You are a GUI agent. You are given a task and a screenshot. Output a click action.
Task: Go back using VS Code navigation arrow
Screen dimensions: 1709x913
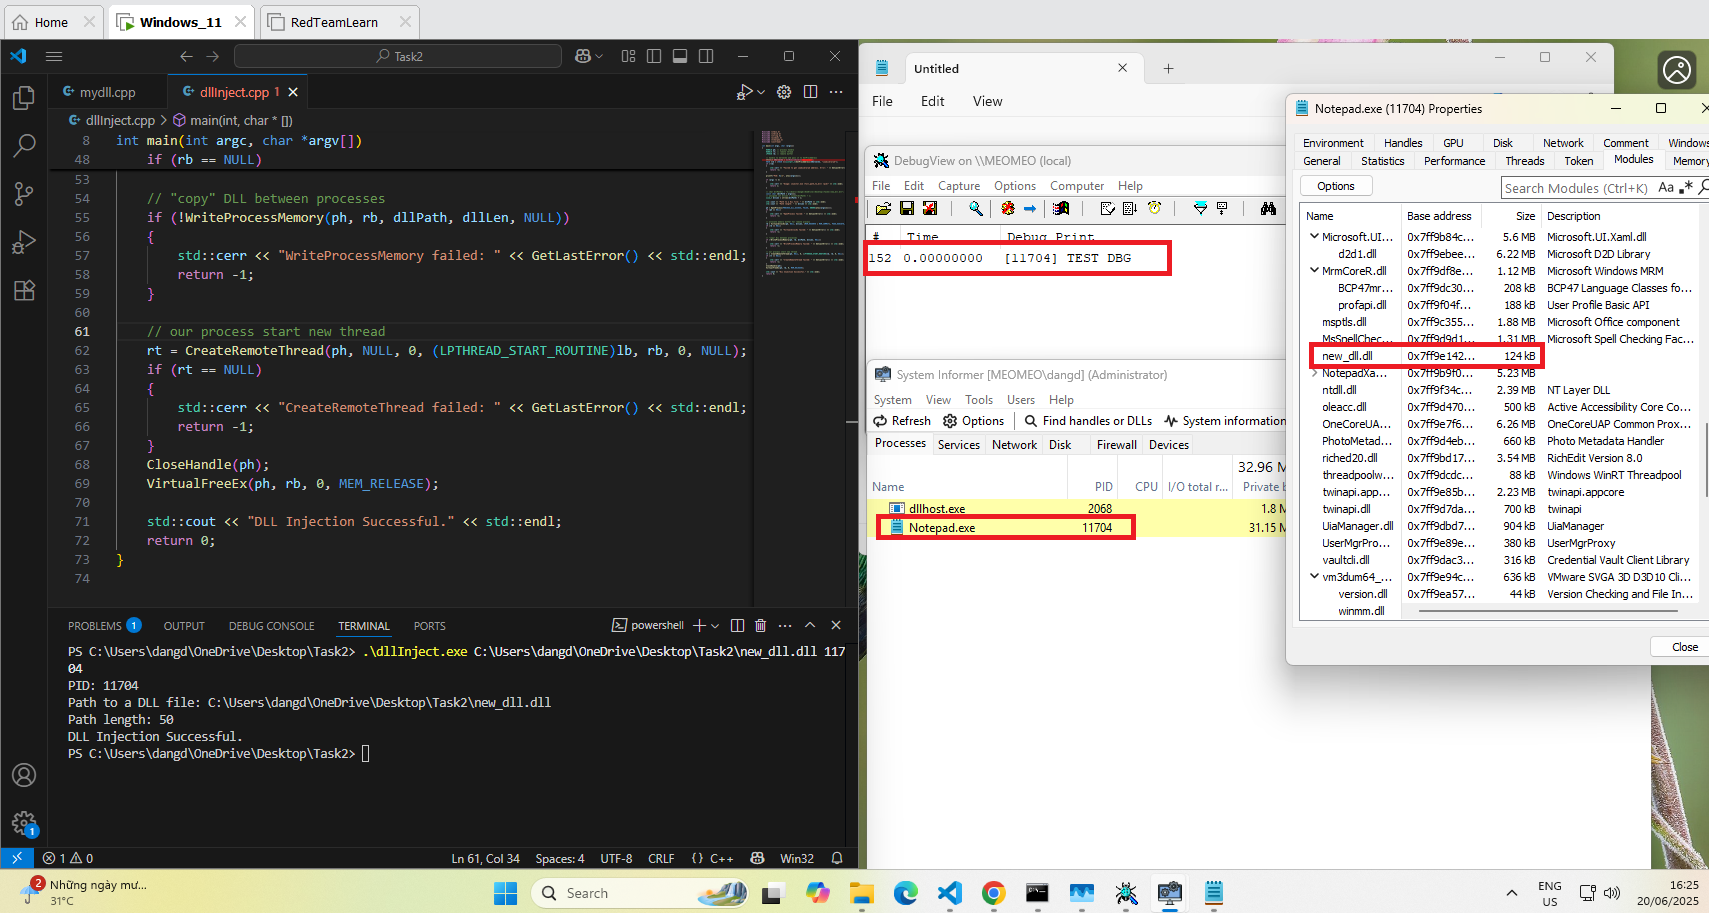tap(186, 56)
